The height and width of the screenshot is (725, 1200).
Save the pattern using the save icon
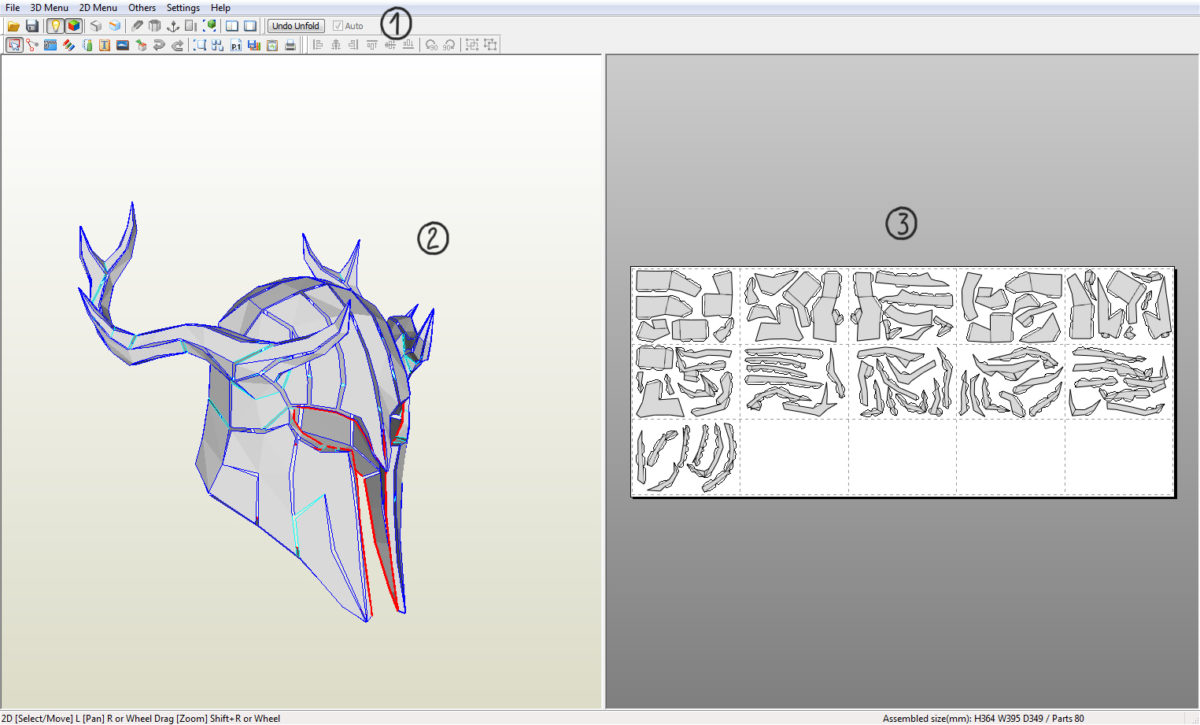pyautogui.click(x=31, y=25)
